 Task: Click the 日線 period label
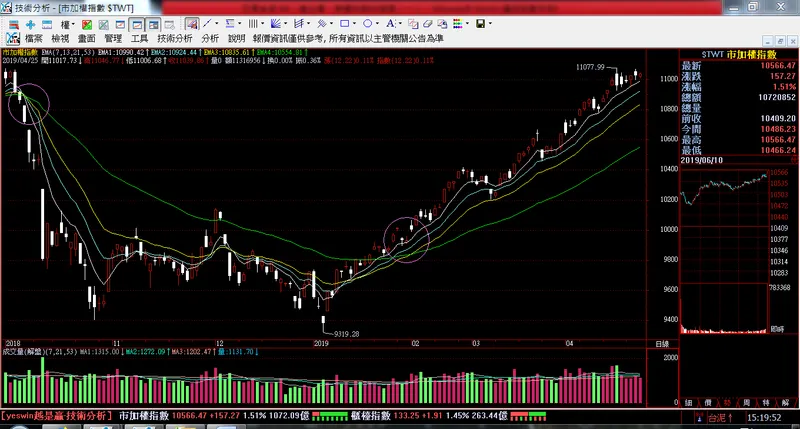click(662, 344)
